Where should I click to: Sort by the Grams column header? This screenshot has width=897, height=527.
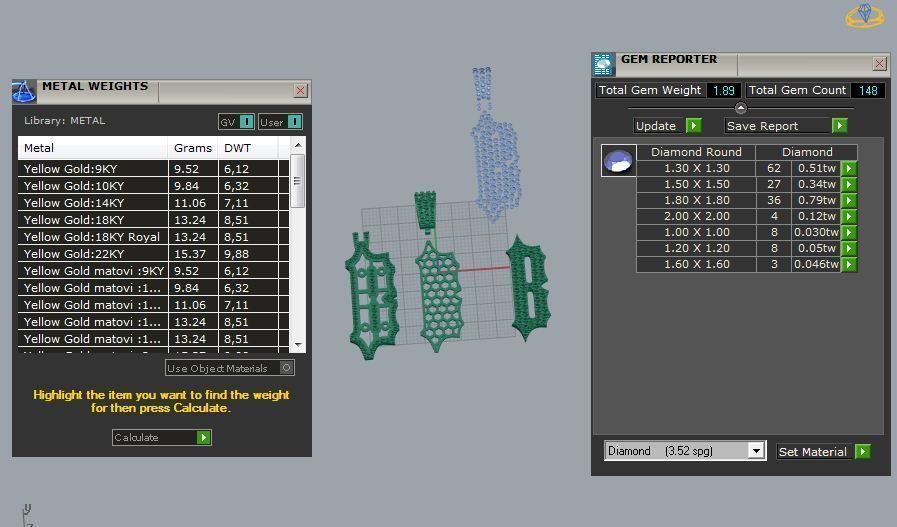193,148
